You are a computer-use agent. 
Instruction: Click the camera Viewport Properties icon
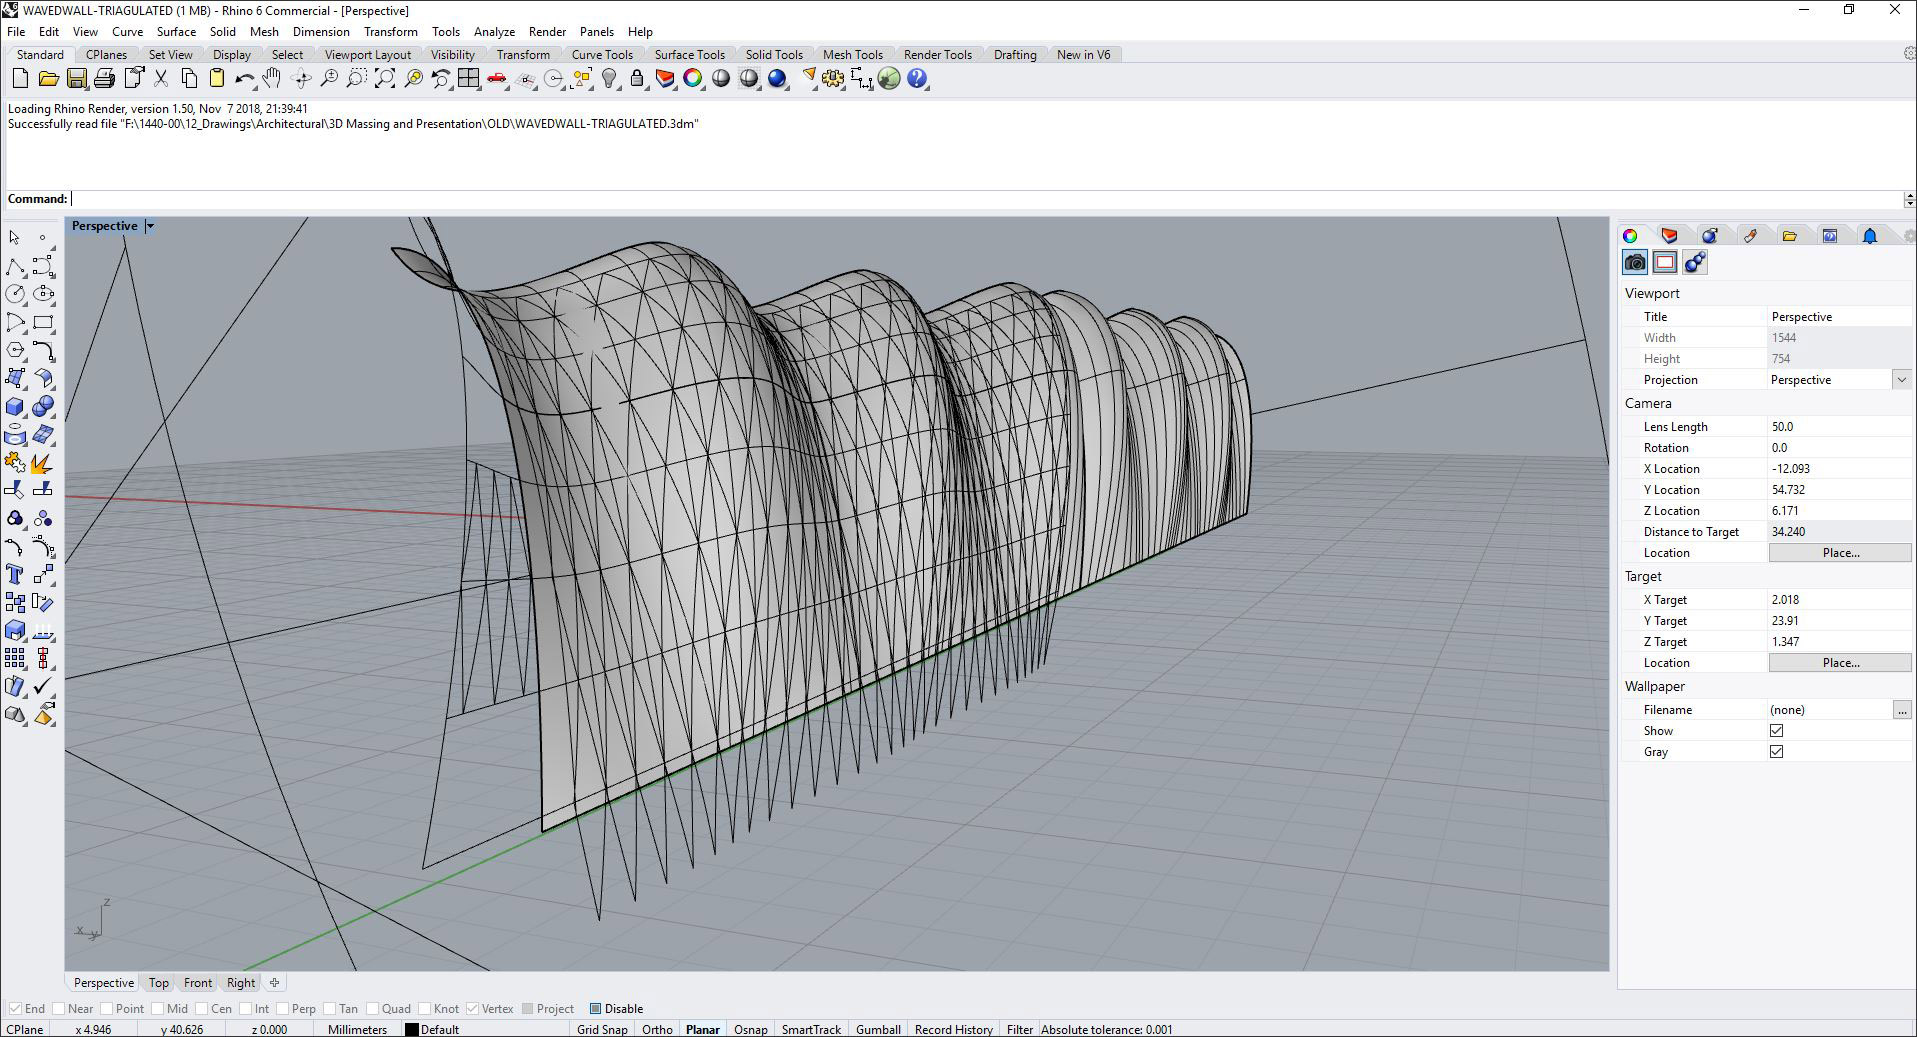[x=1635, y=262]
